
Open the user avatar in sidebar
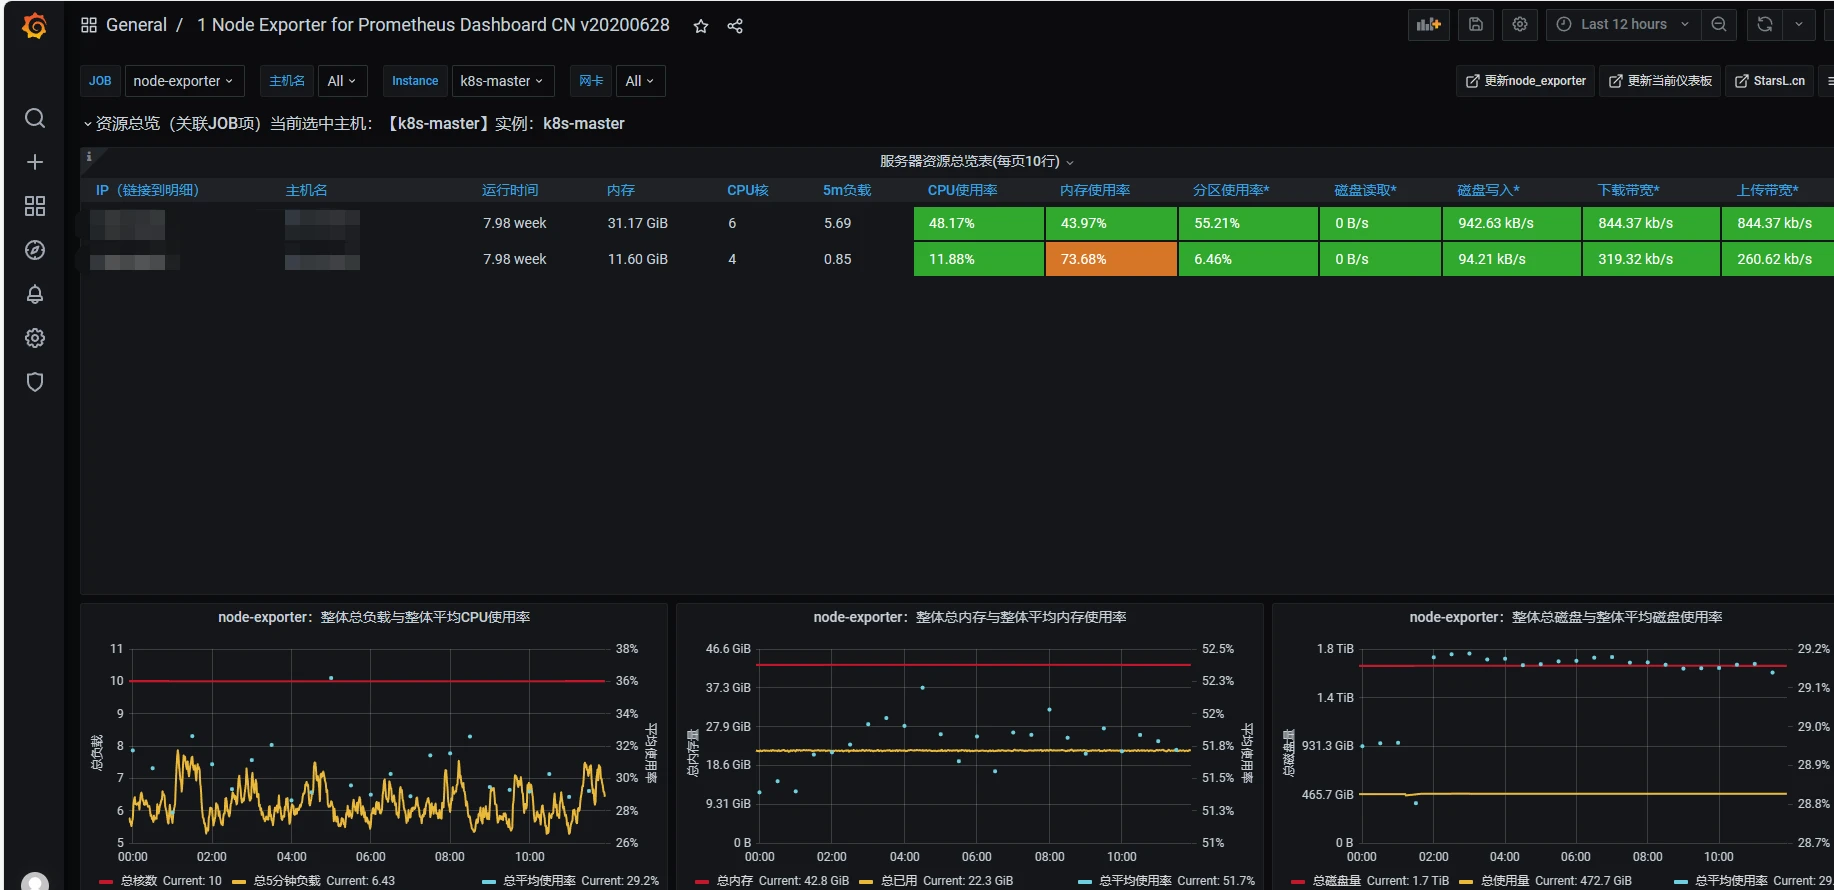click(x=35, y=882)
